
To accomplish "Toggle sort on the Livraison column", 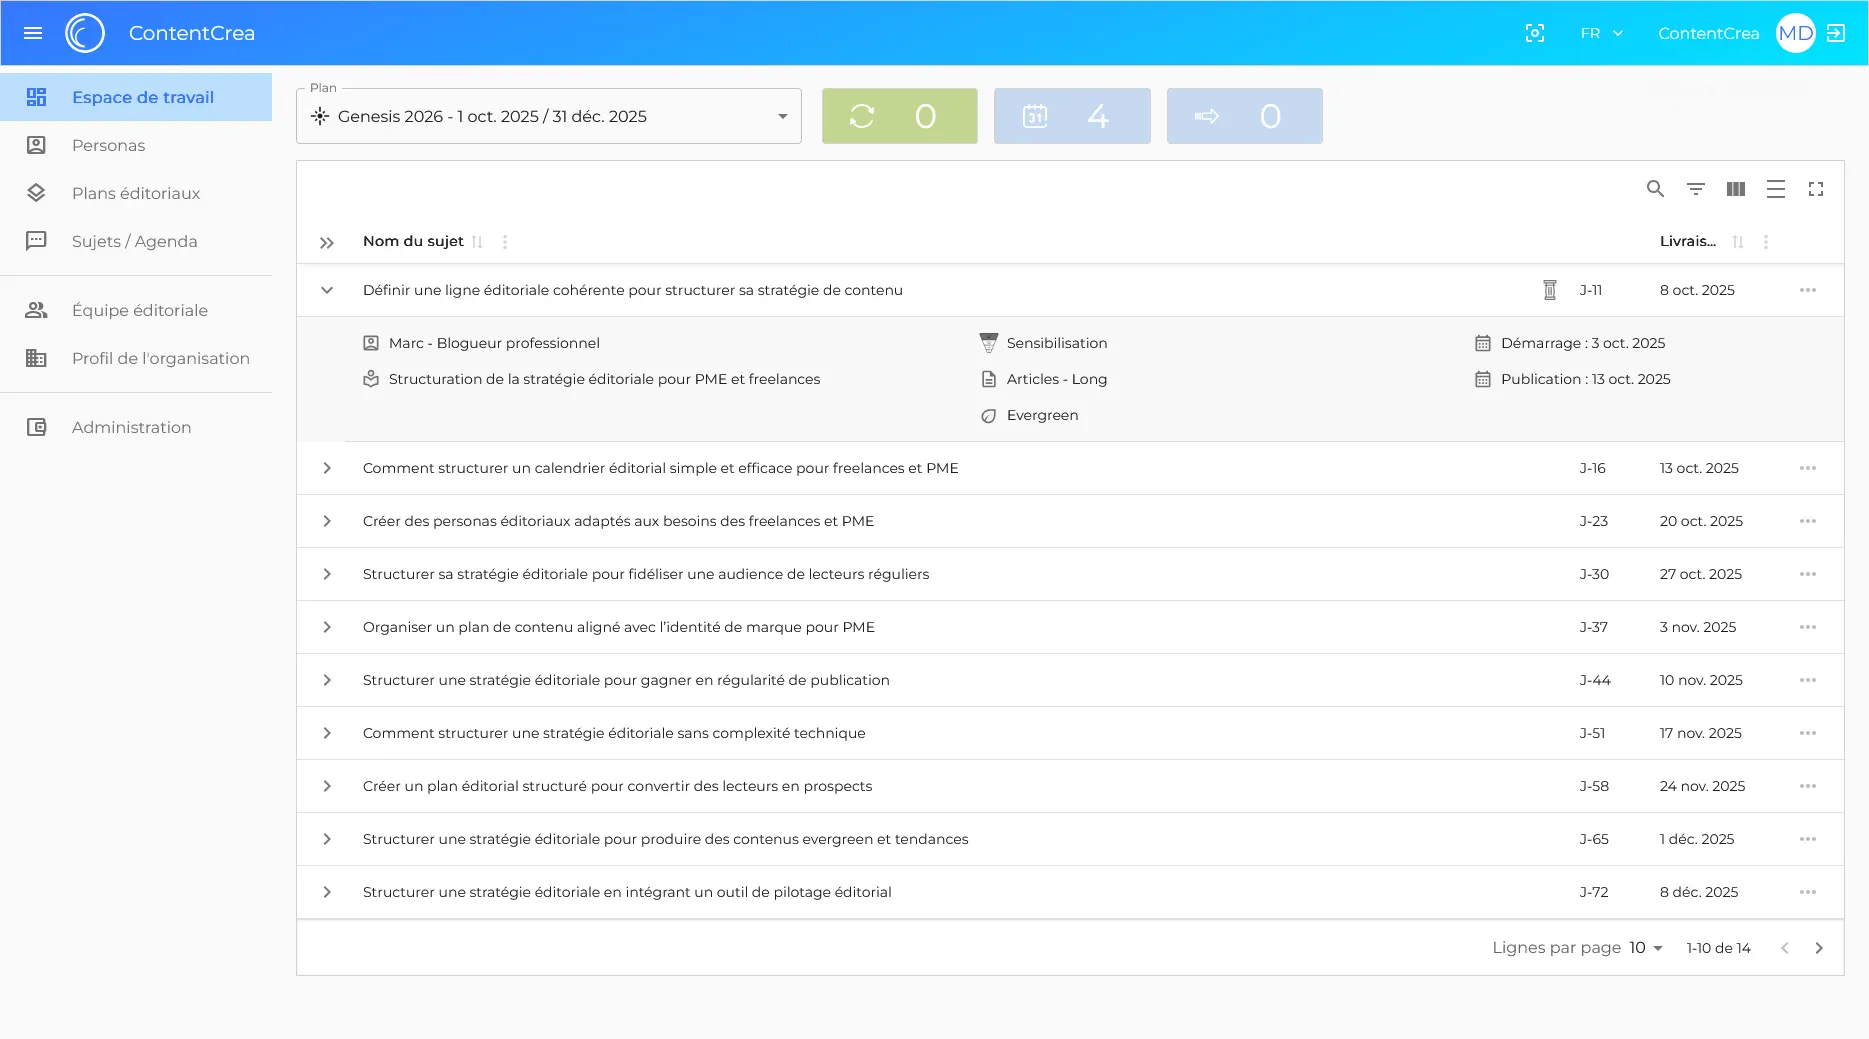I will point(1737,242).
